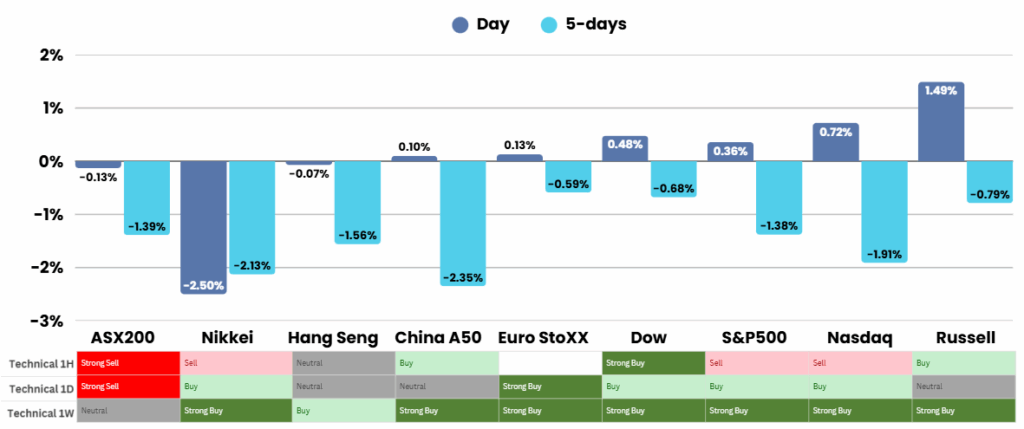The width and height of the screenshot is (1024, 429).
Task: Click the Technical 1H row header
Action: pyautogui.click(x=38, y=362)
